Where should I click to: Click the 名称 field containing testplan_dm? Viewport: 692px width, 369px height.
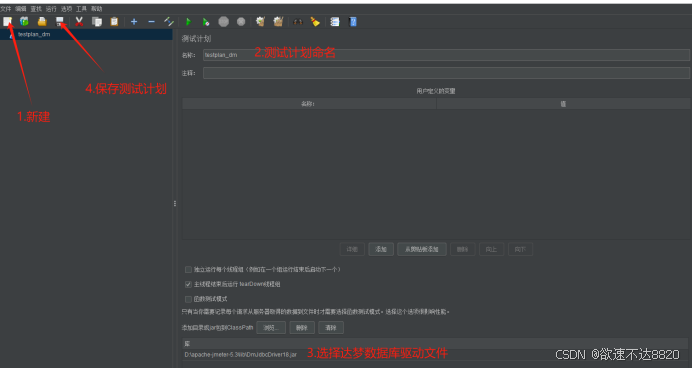pos(446,55)
